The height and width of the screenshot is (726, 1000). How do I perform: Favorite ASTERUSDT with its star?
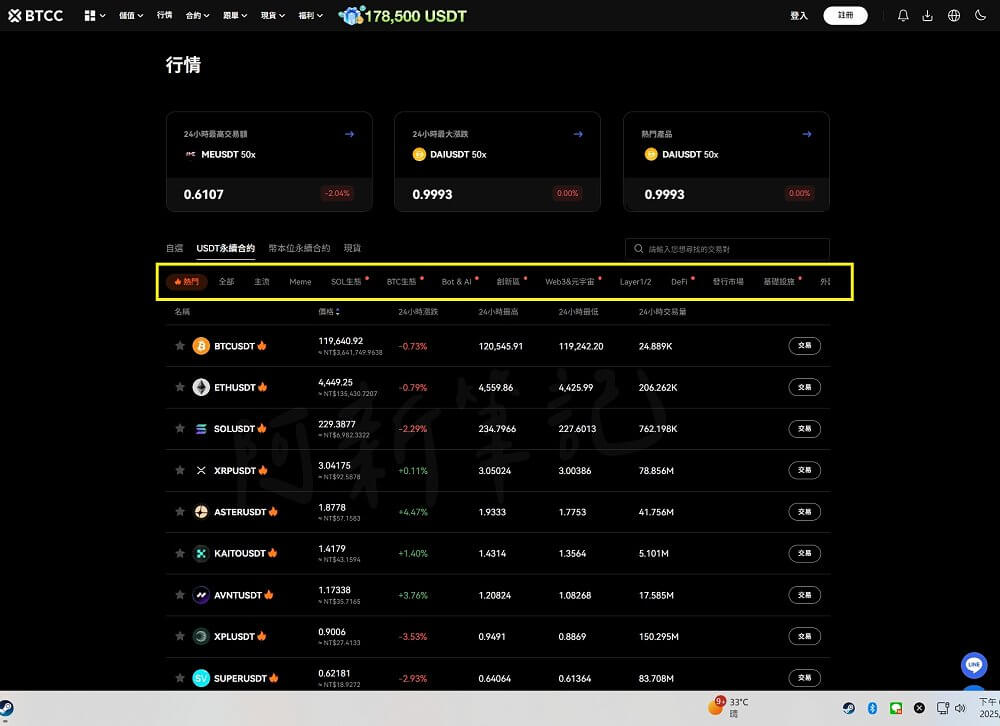click(x=180, y=512)
